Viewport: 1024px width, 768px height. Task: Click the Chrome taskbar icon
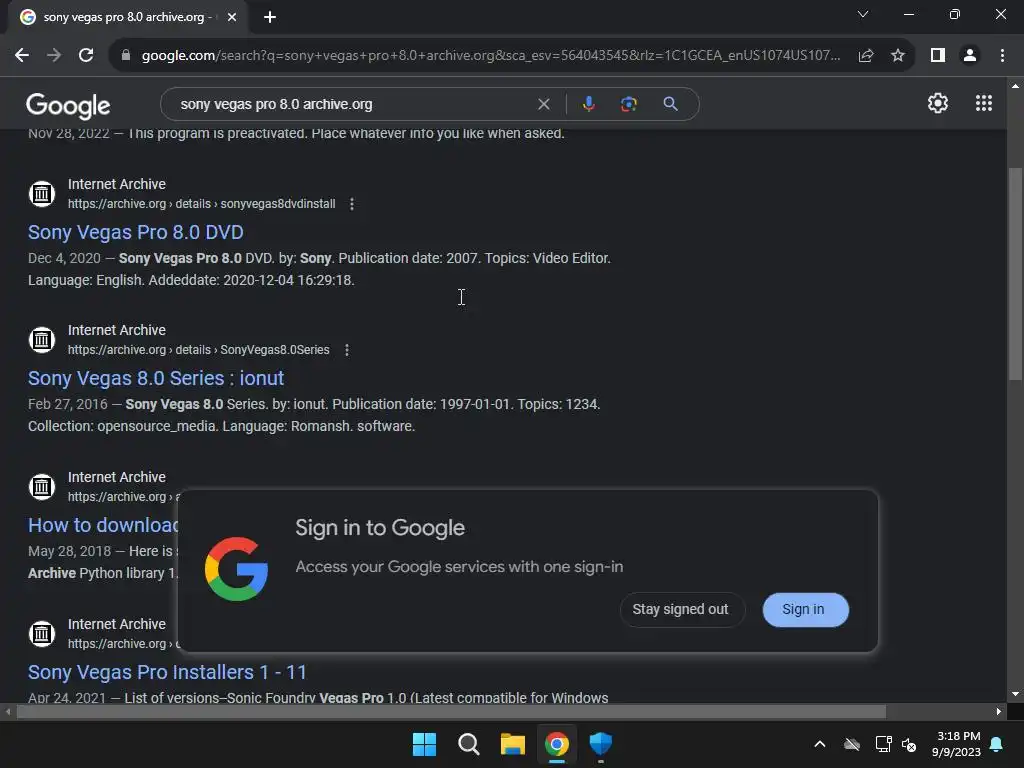(x=557, y=744)
